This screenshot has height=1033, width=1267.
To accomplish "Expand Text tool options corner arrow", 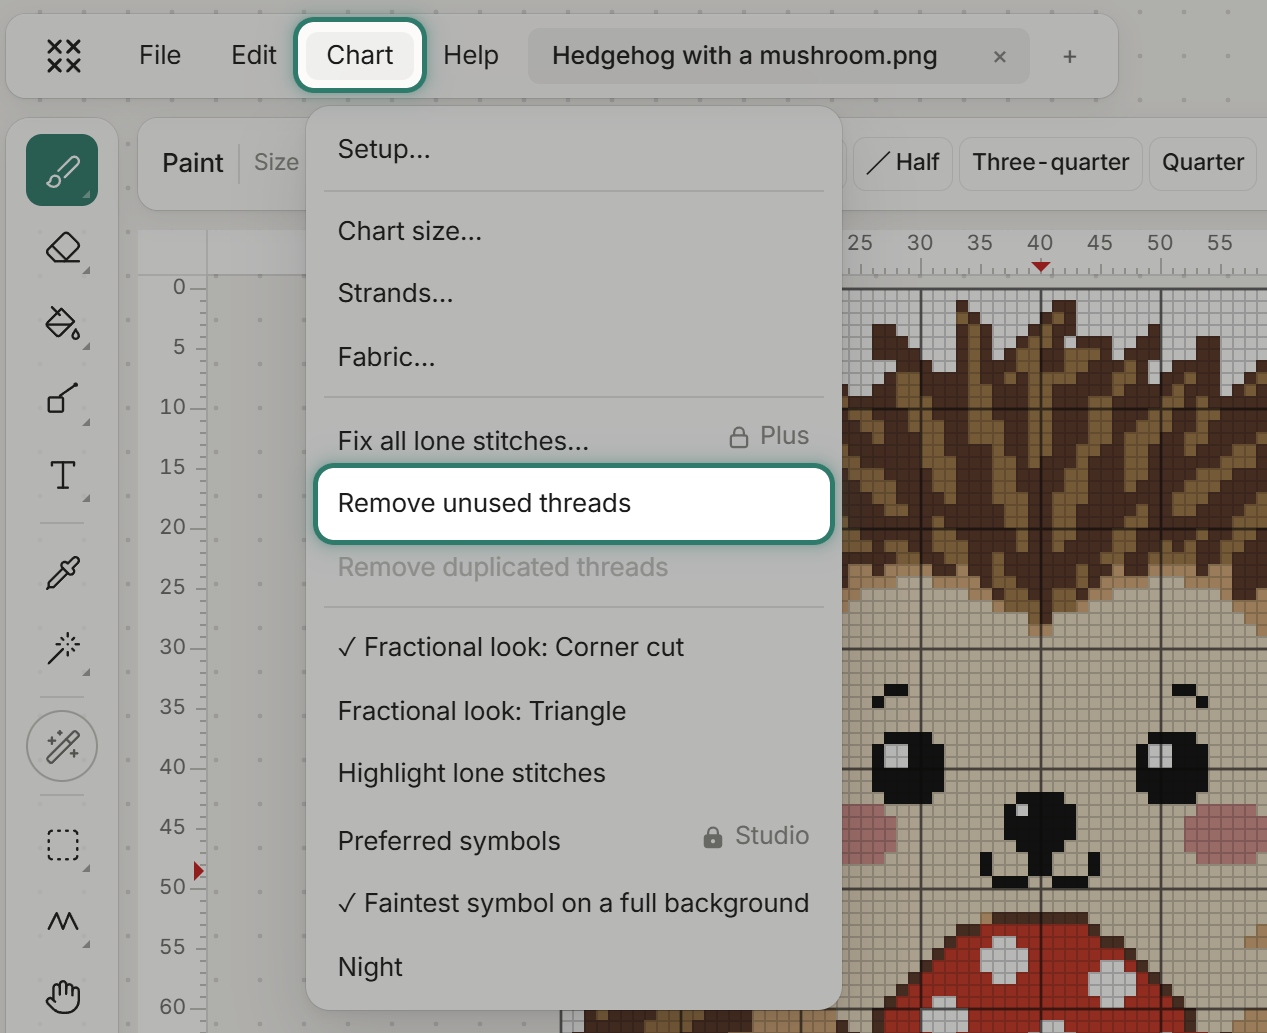I will 86,498.
